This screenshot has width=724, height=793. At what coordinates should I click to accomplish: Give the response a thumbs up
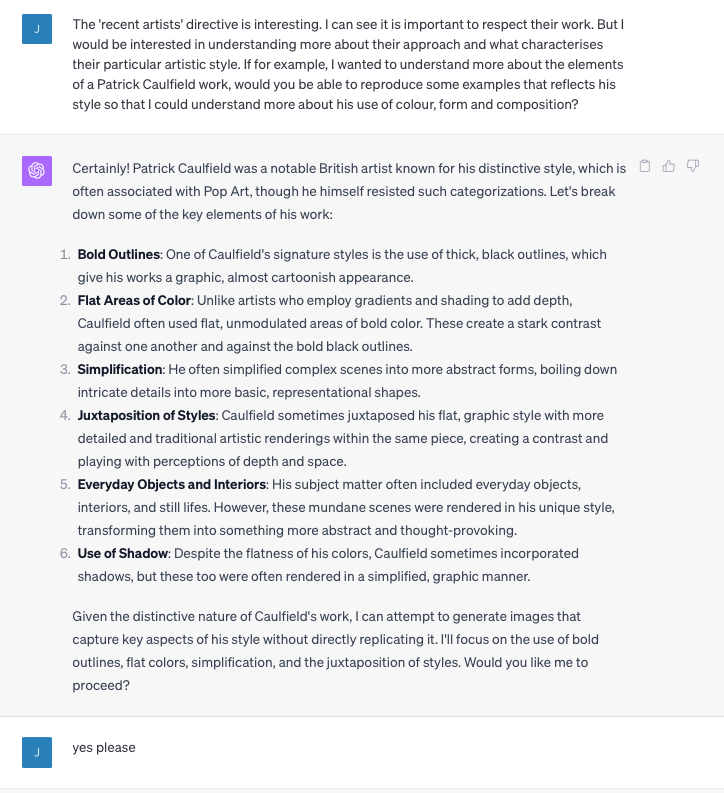[x=668, y=166]
